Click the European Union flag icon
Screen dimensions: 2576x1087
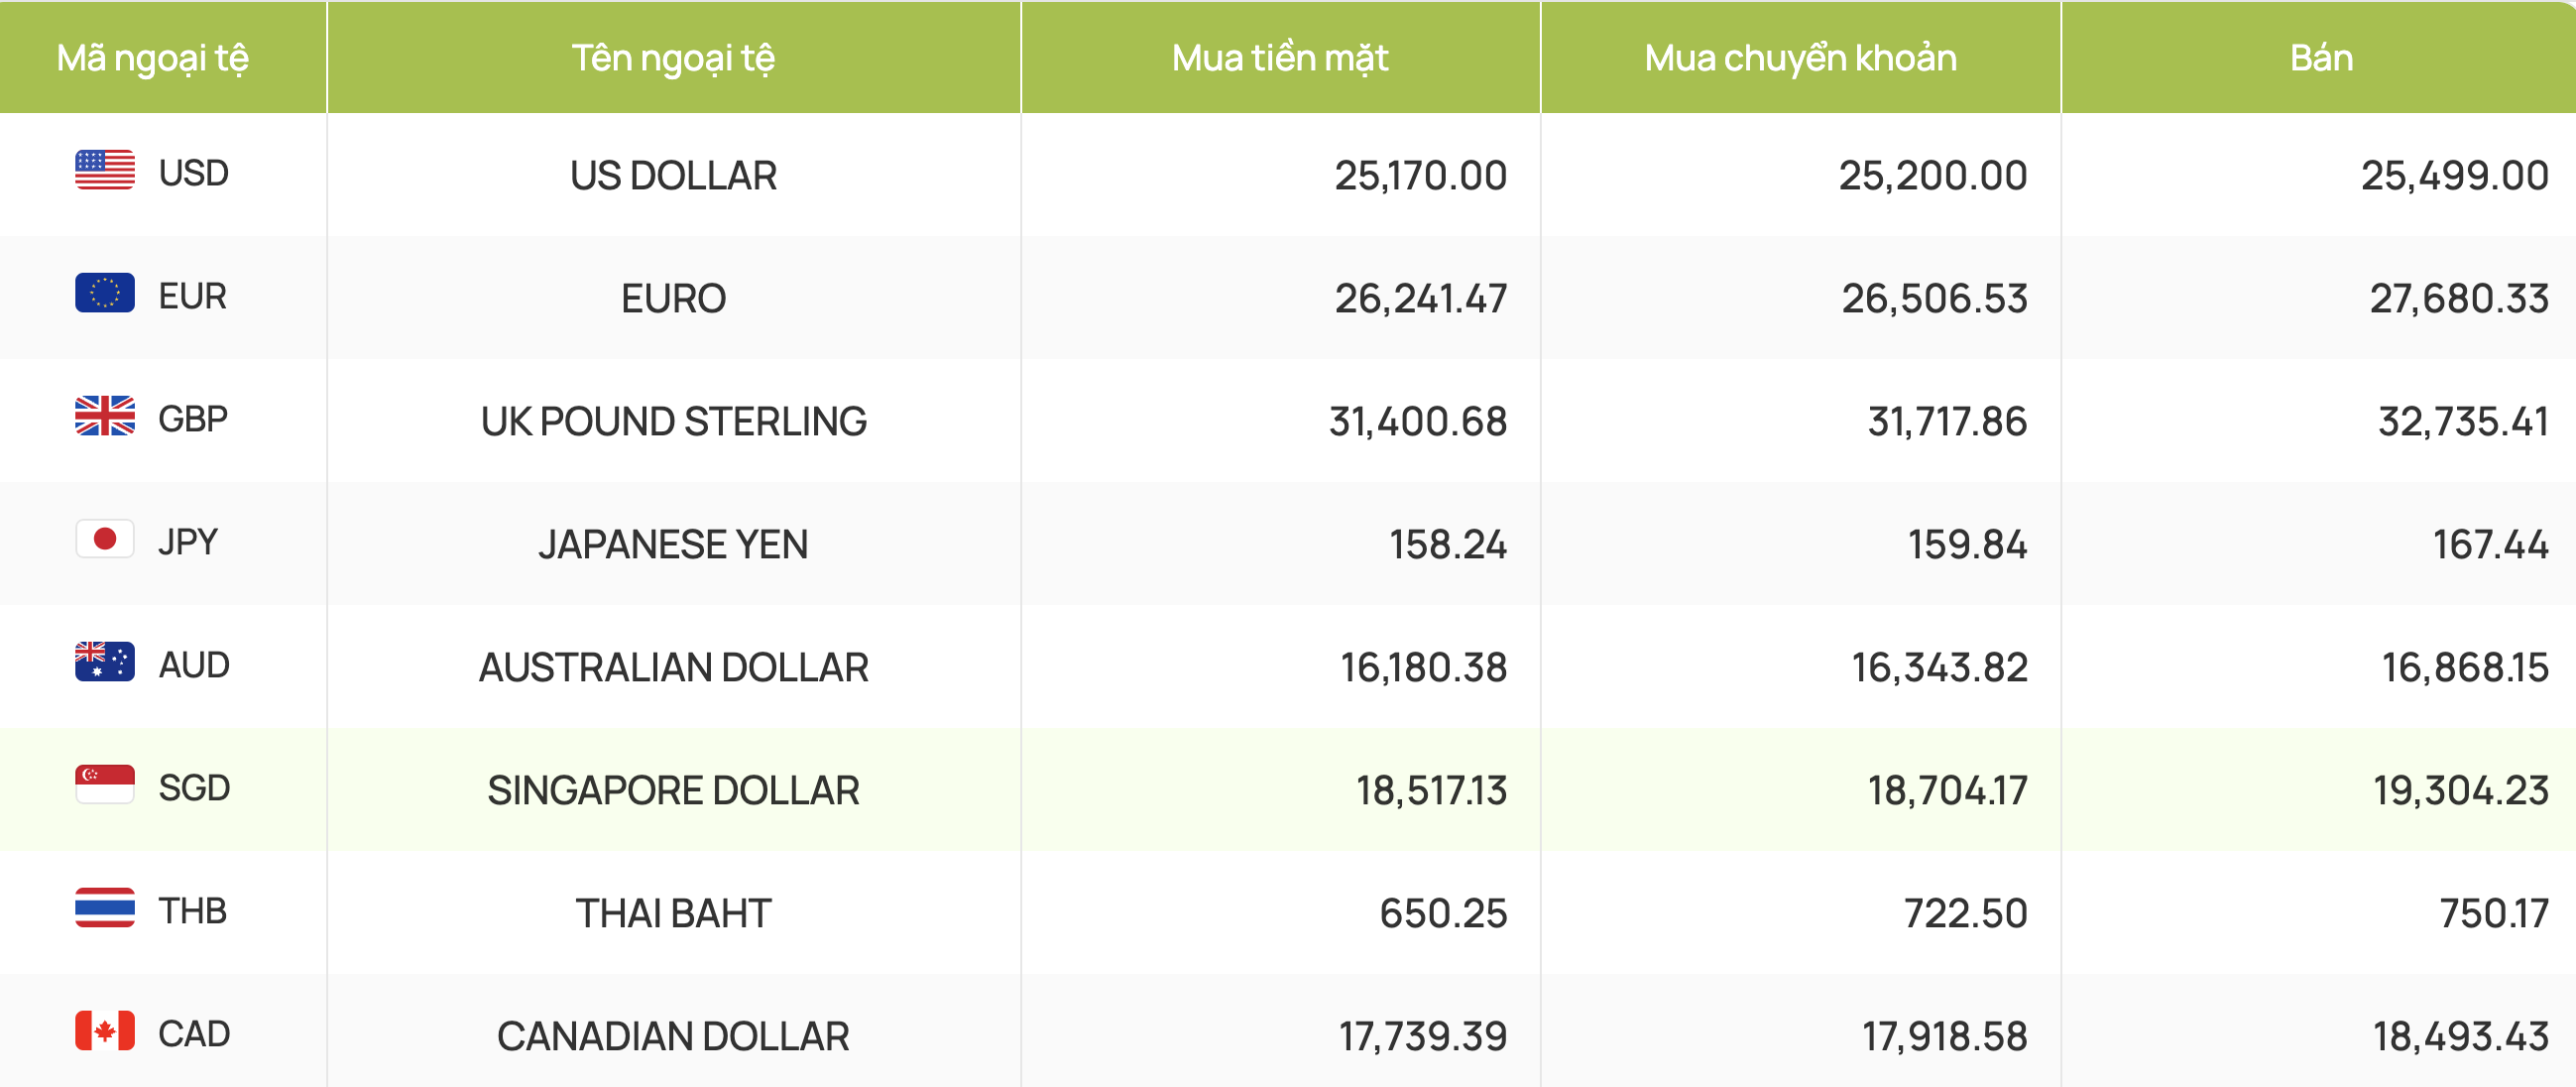pos(105,293)
